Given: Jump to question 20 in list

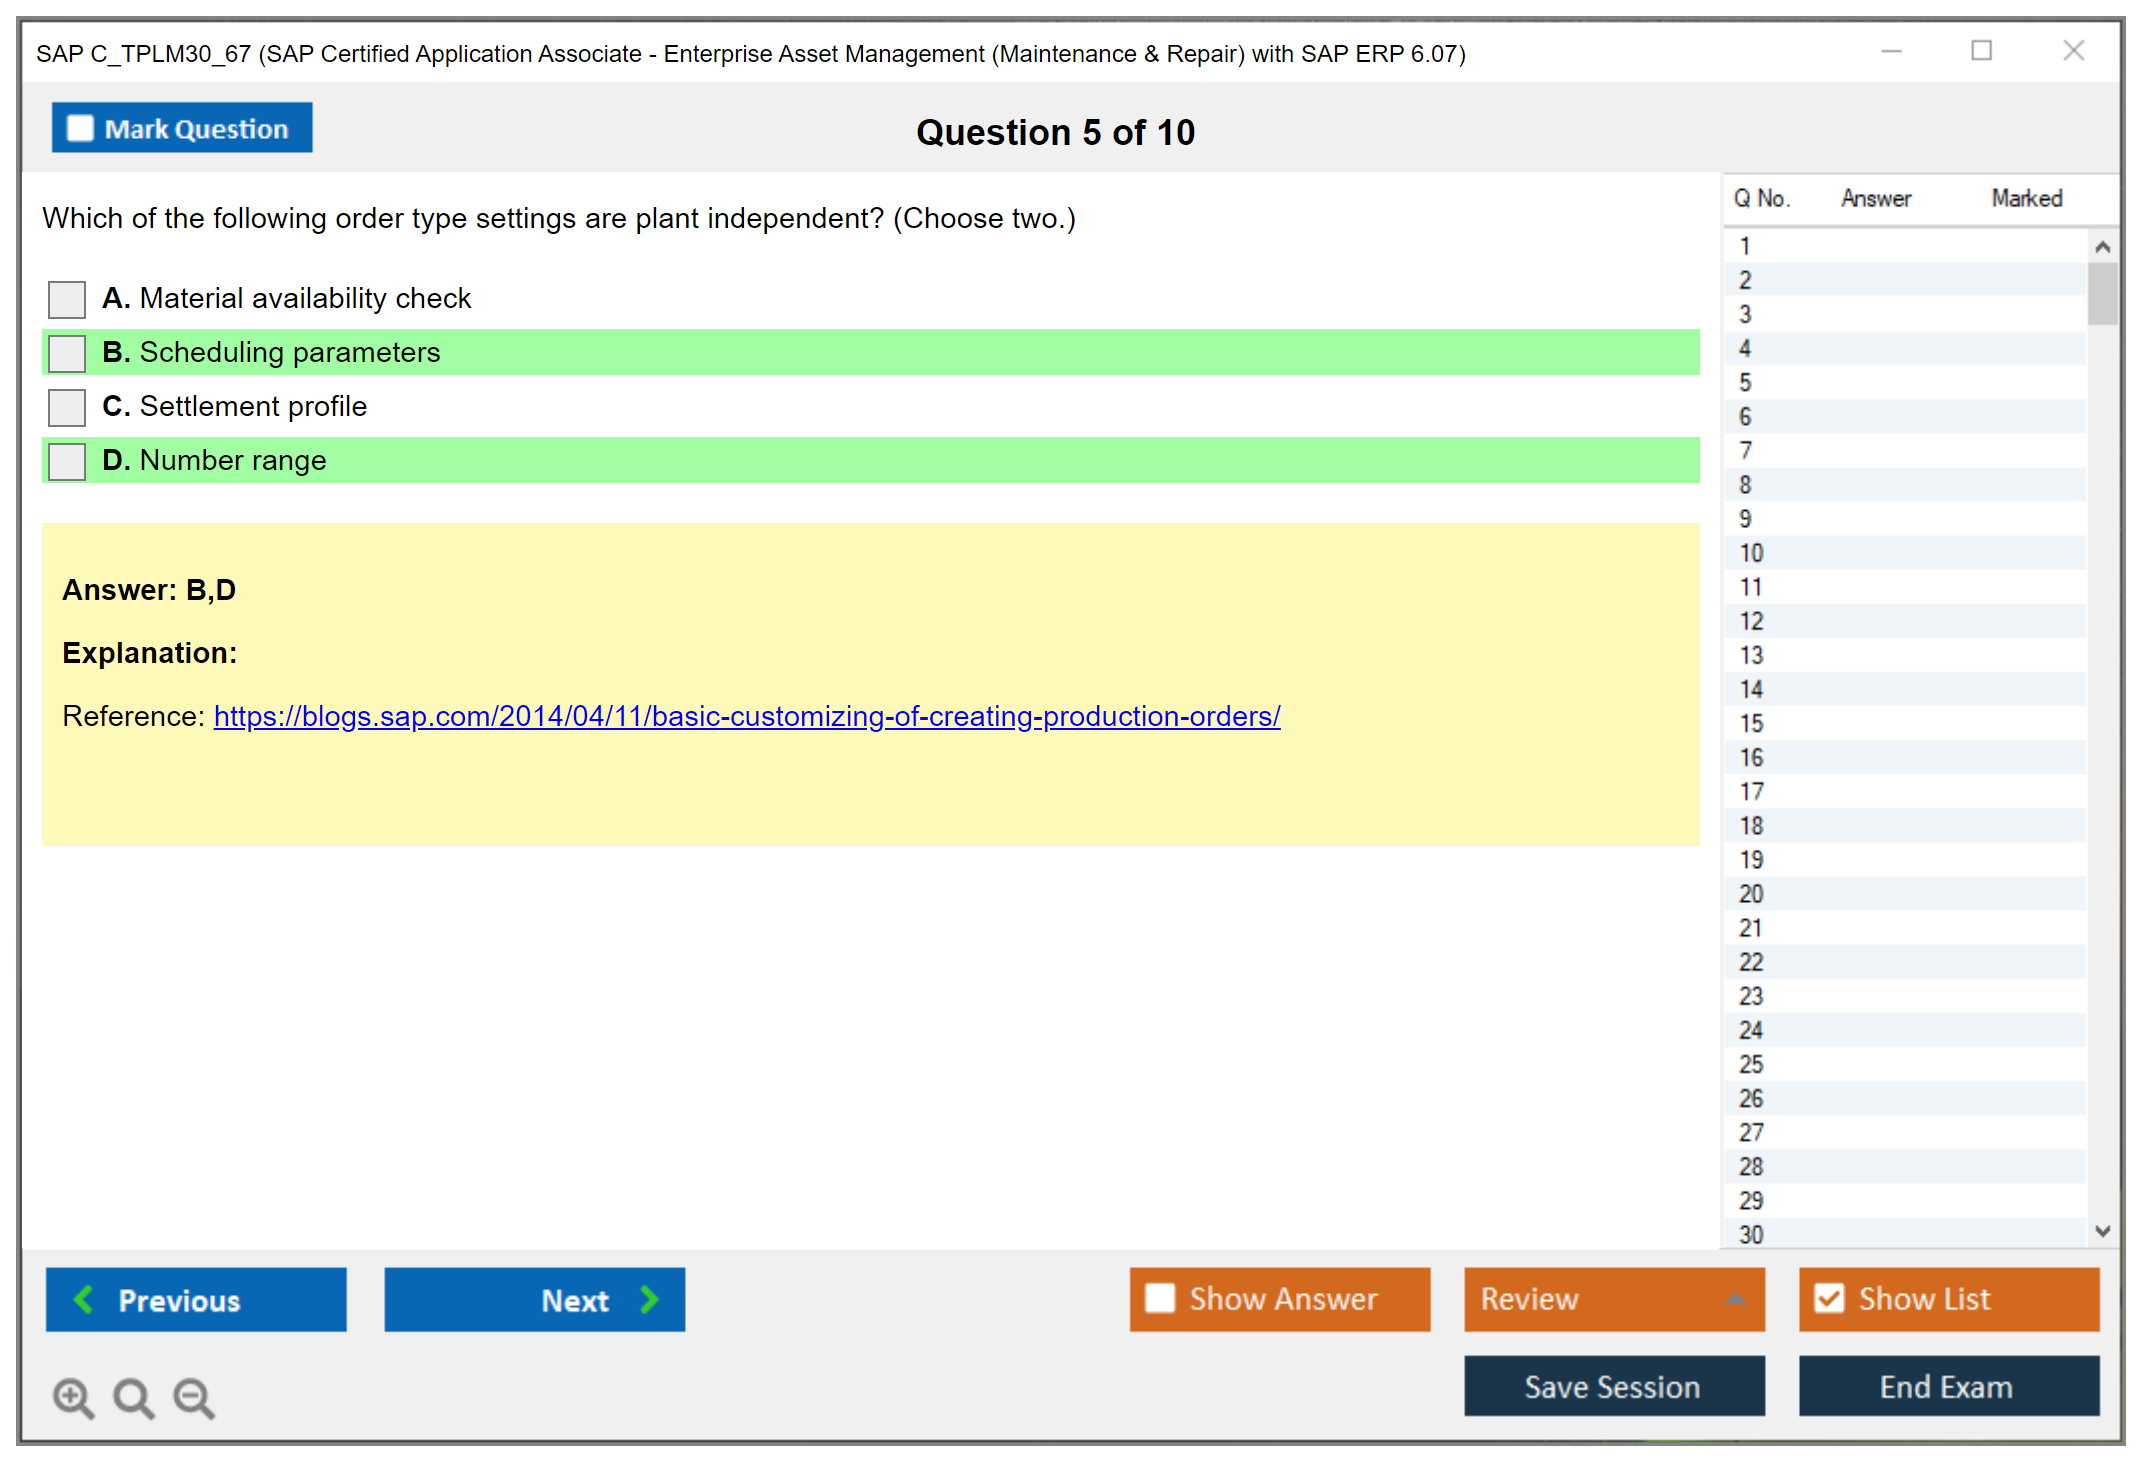Looking at the screenshot, I should coord(1751,894).
